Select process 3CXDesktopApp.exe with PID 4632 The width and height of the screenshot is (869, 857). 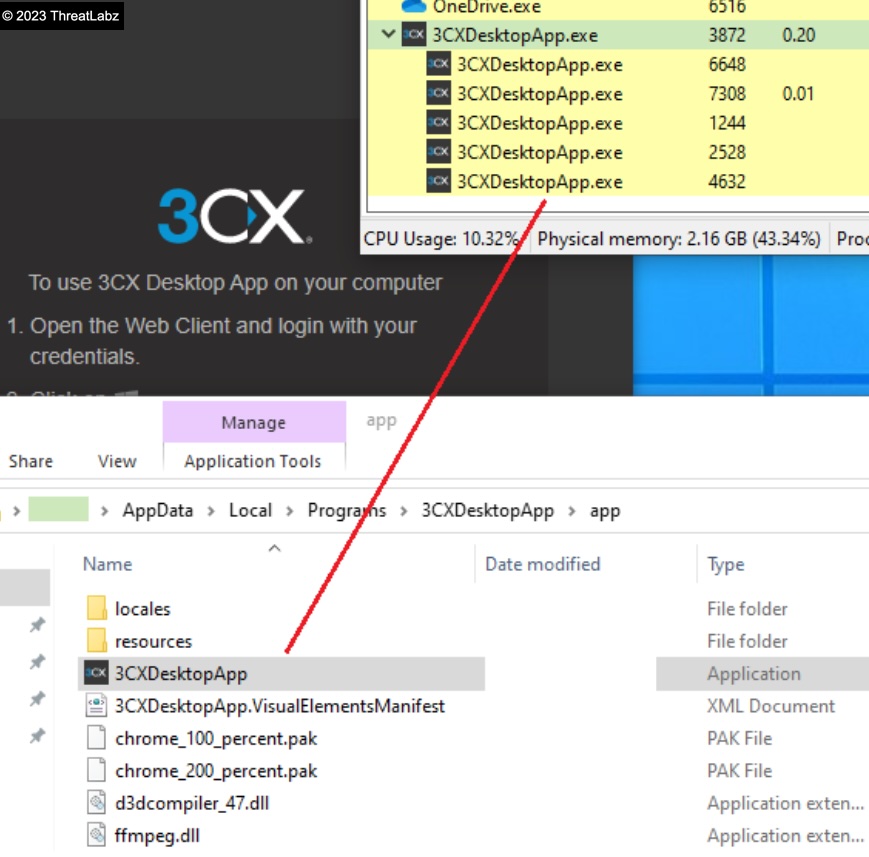[539, 182]
